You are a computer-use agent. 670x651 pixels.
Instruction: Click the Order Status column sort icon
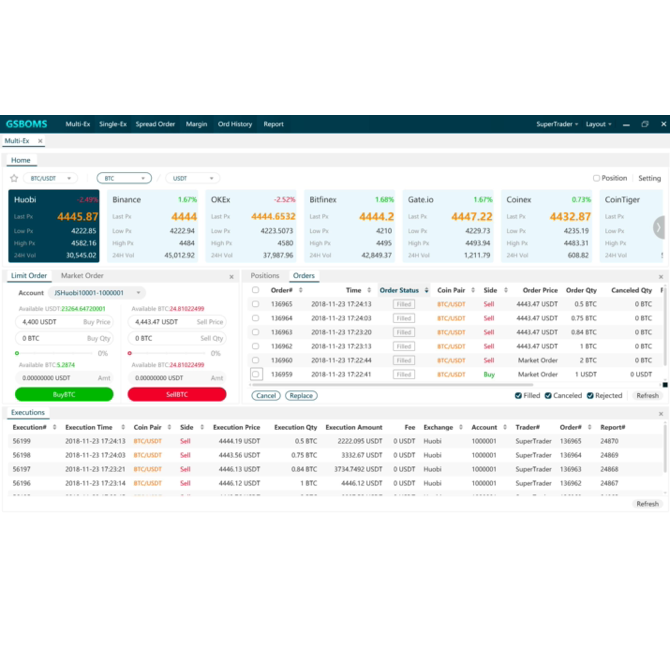coord(427,291)
